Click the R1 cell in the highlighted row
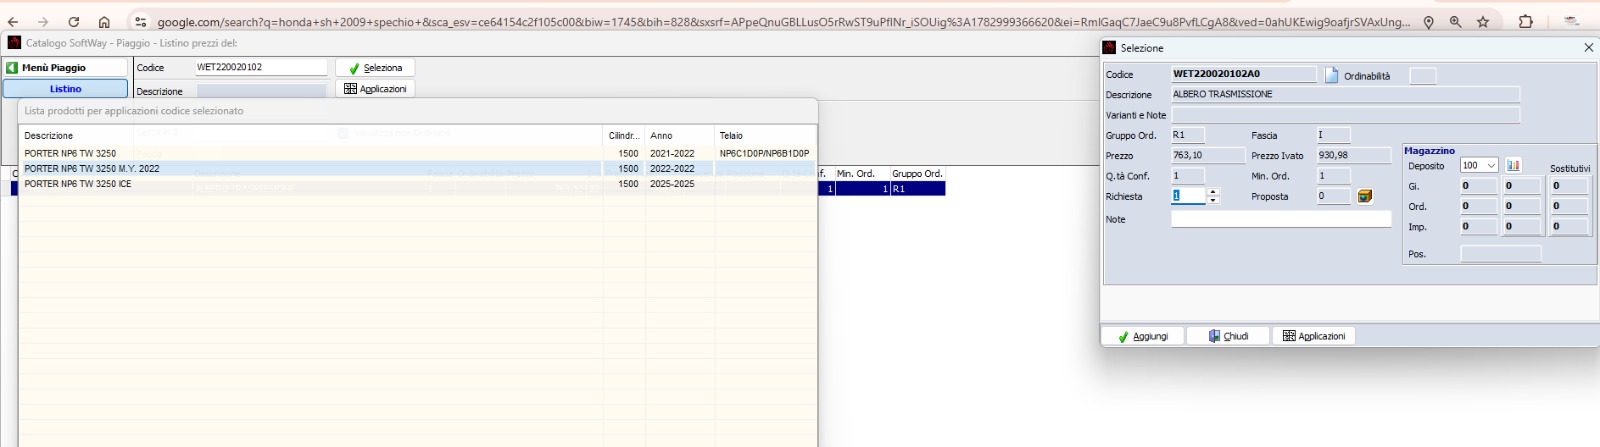This screenshot has height=447, width=1600. coord(917,188)
